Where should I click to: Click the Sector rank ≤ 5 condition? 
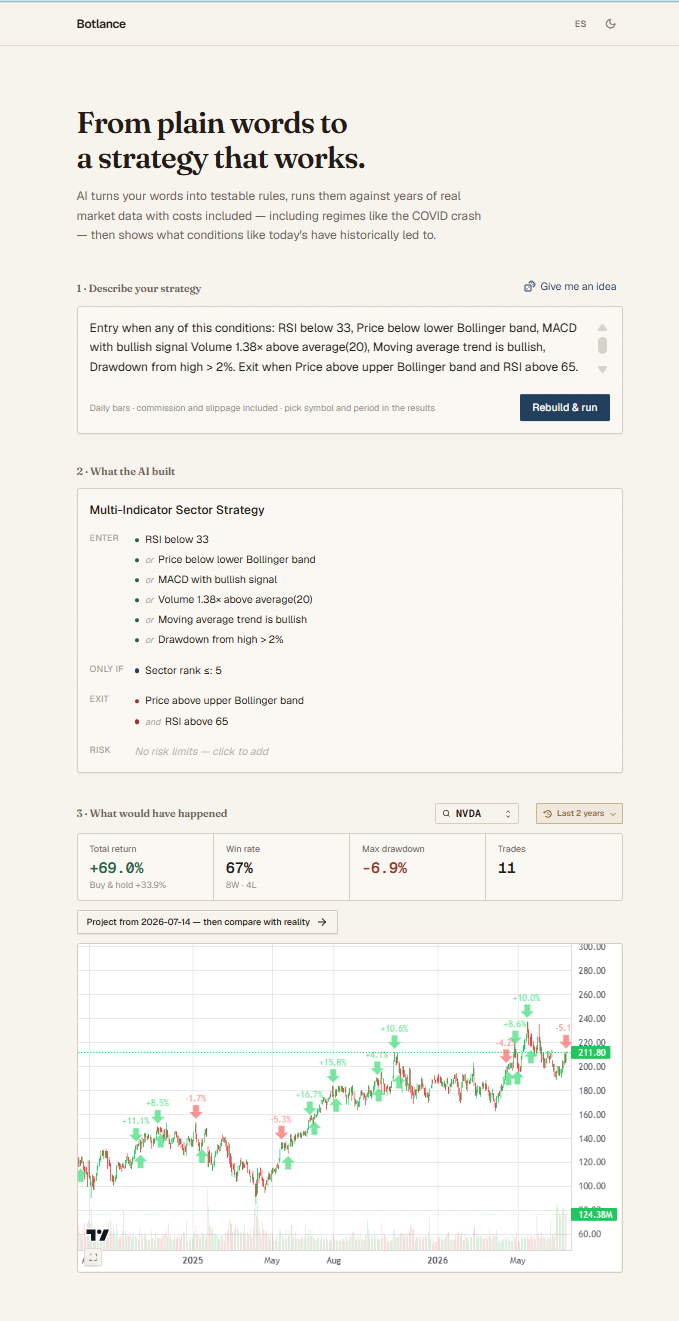183,670
